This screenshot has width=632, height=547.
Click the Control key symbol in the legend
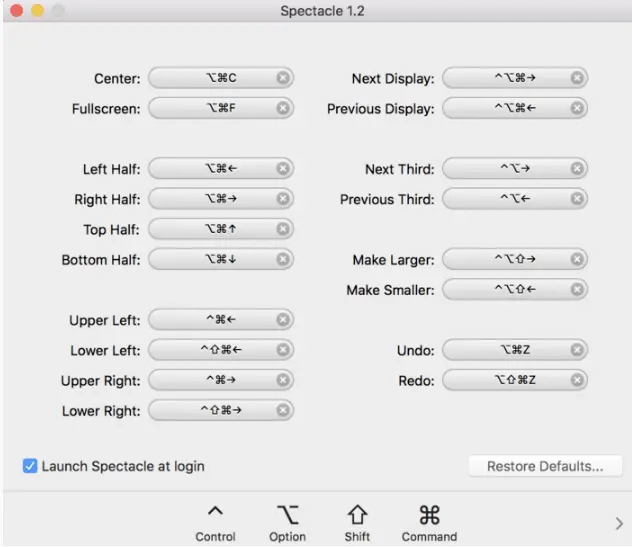pyautogui.click(x=215, y=511)
